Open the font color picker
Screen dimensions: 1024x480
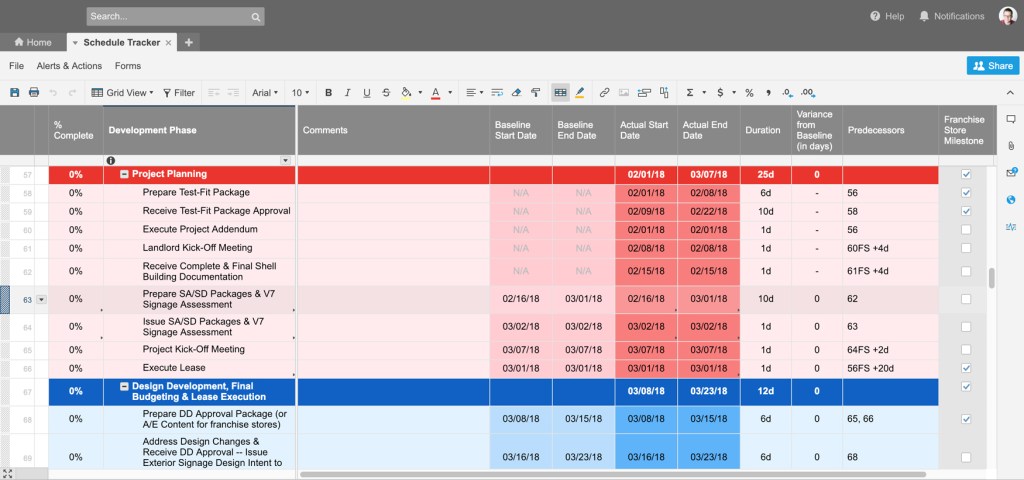435,93
